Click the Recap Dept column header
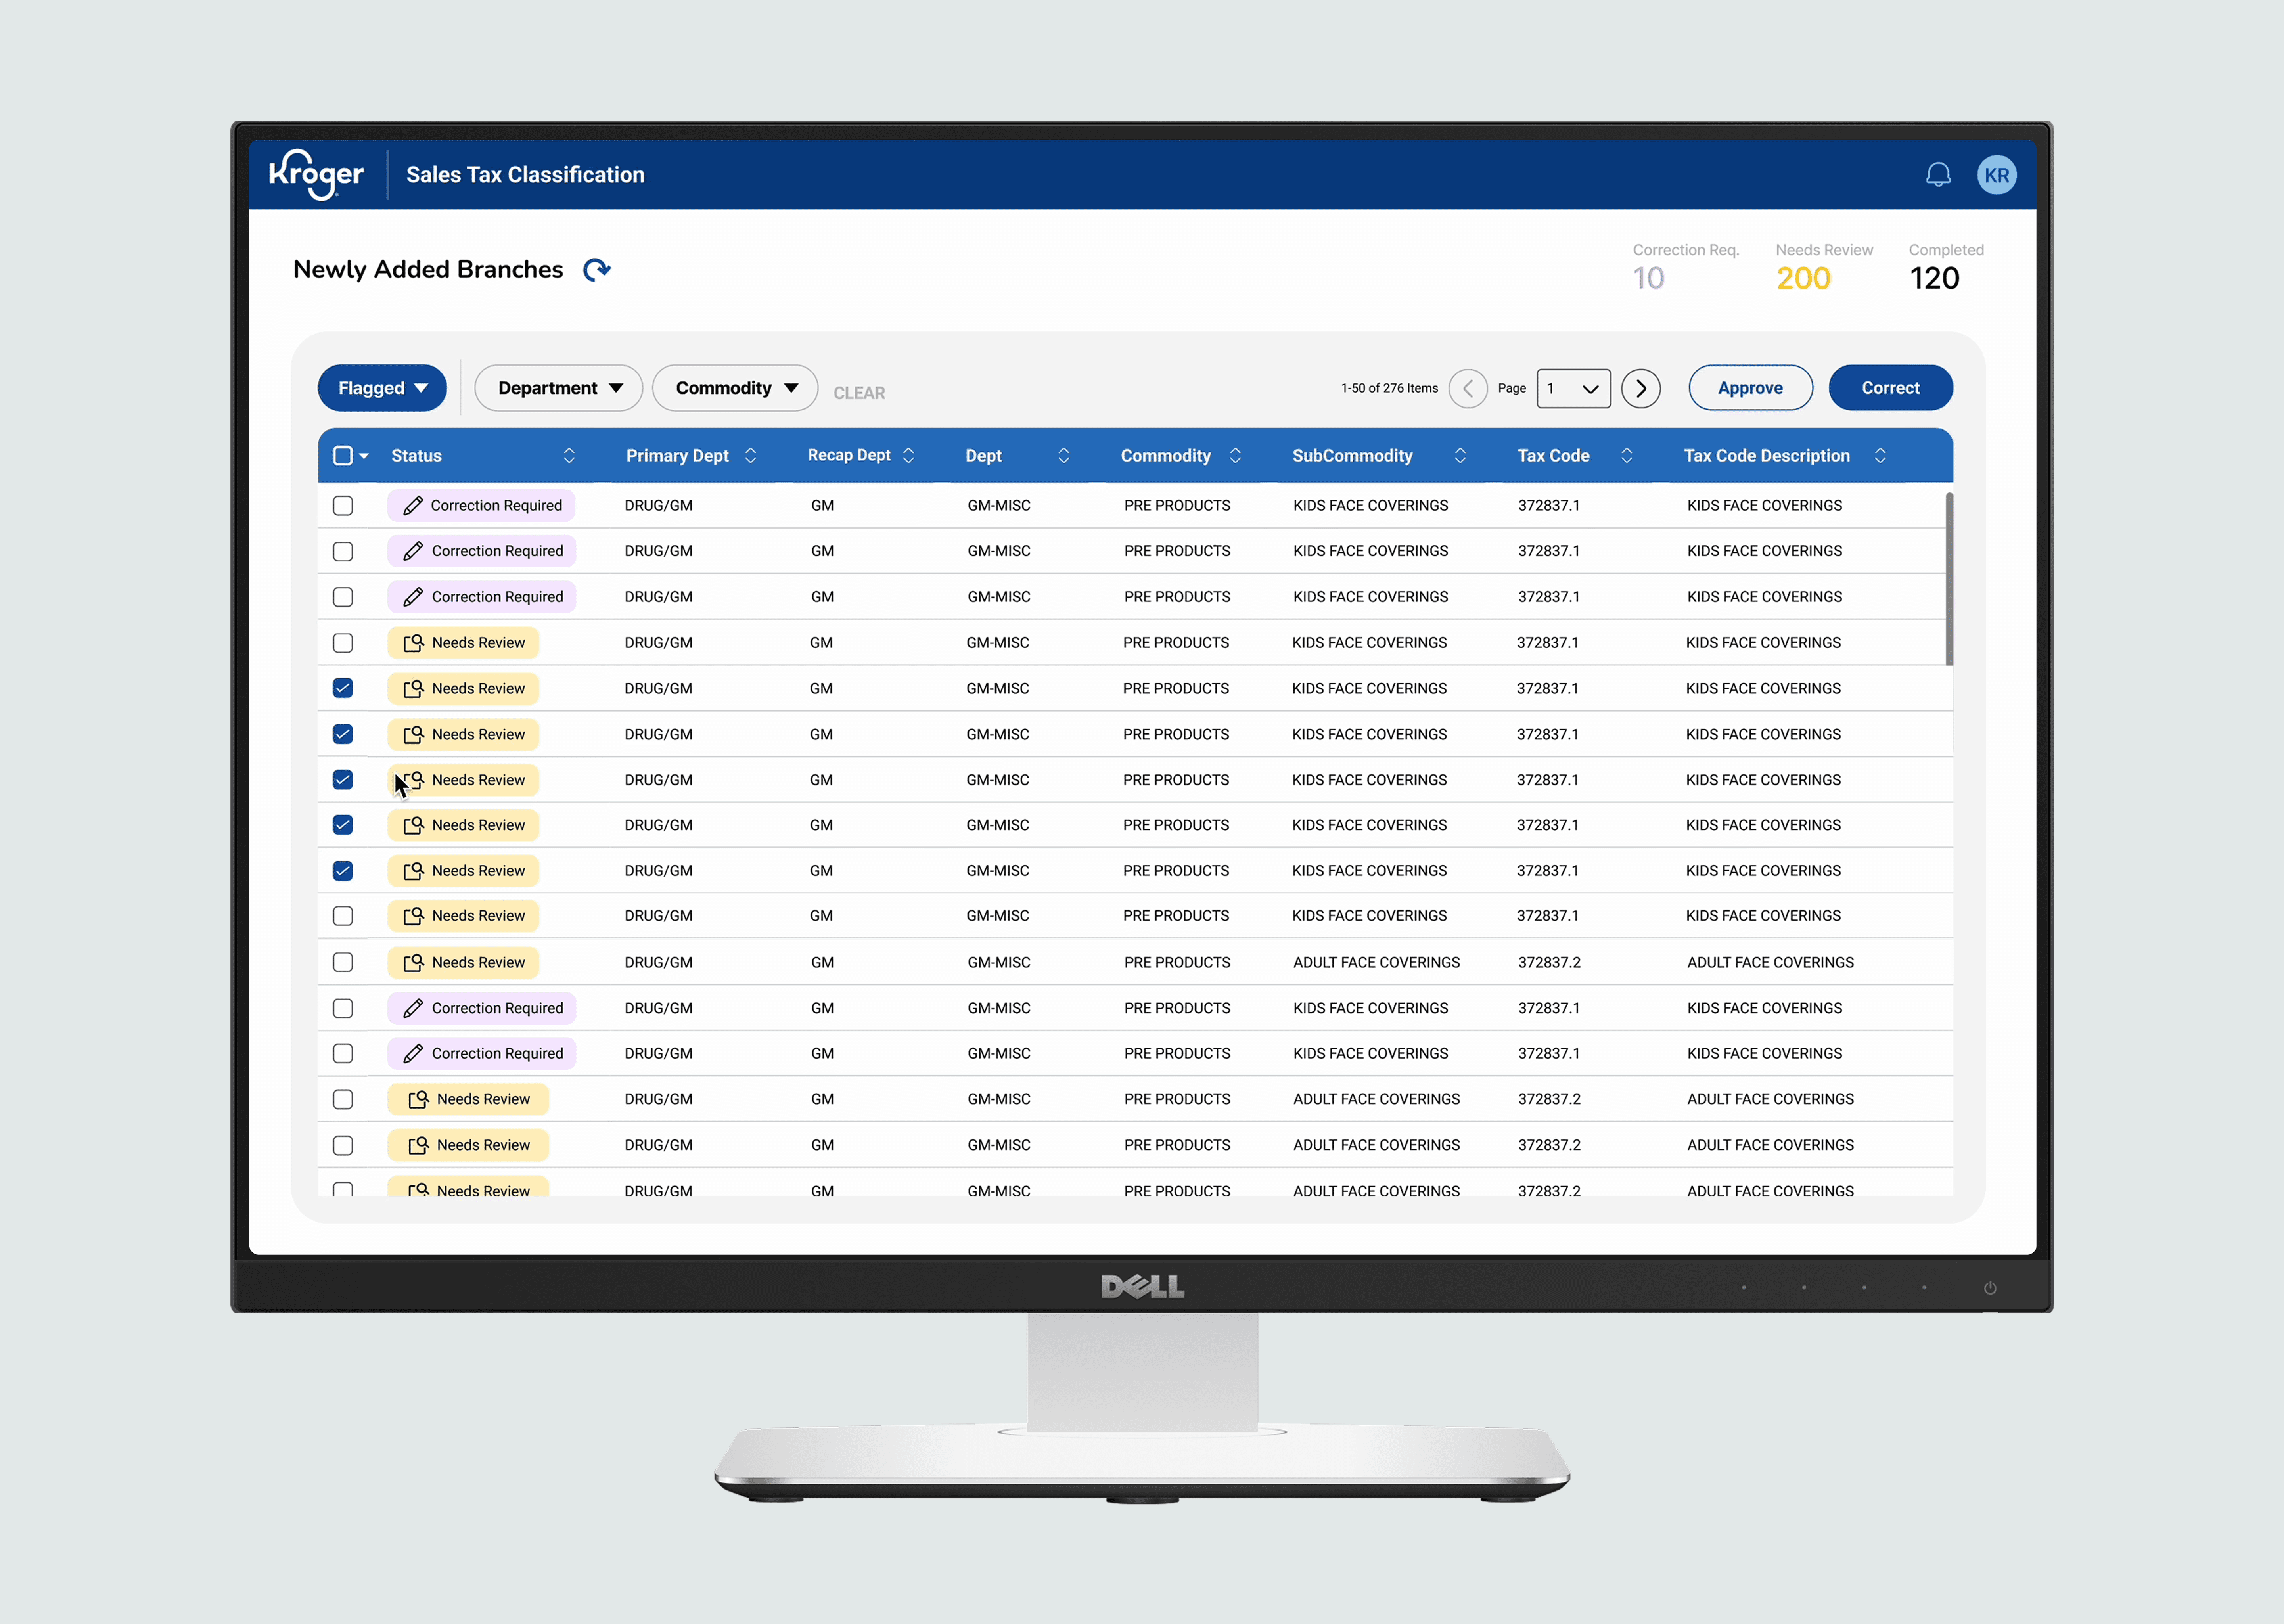The width and height of the screenshot is (2284, 1624). pyautogui.click(x=849, y=456)
